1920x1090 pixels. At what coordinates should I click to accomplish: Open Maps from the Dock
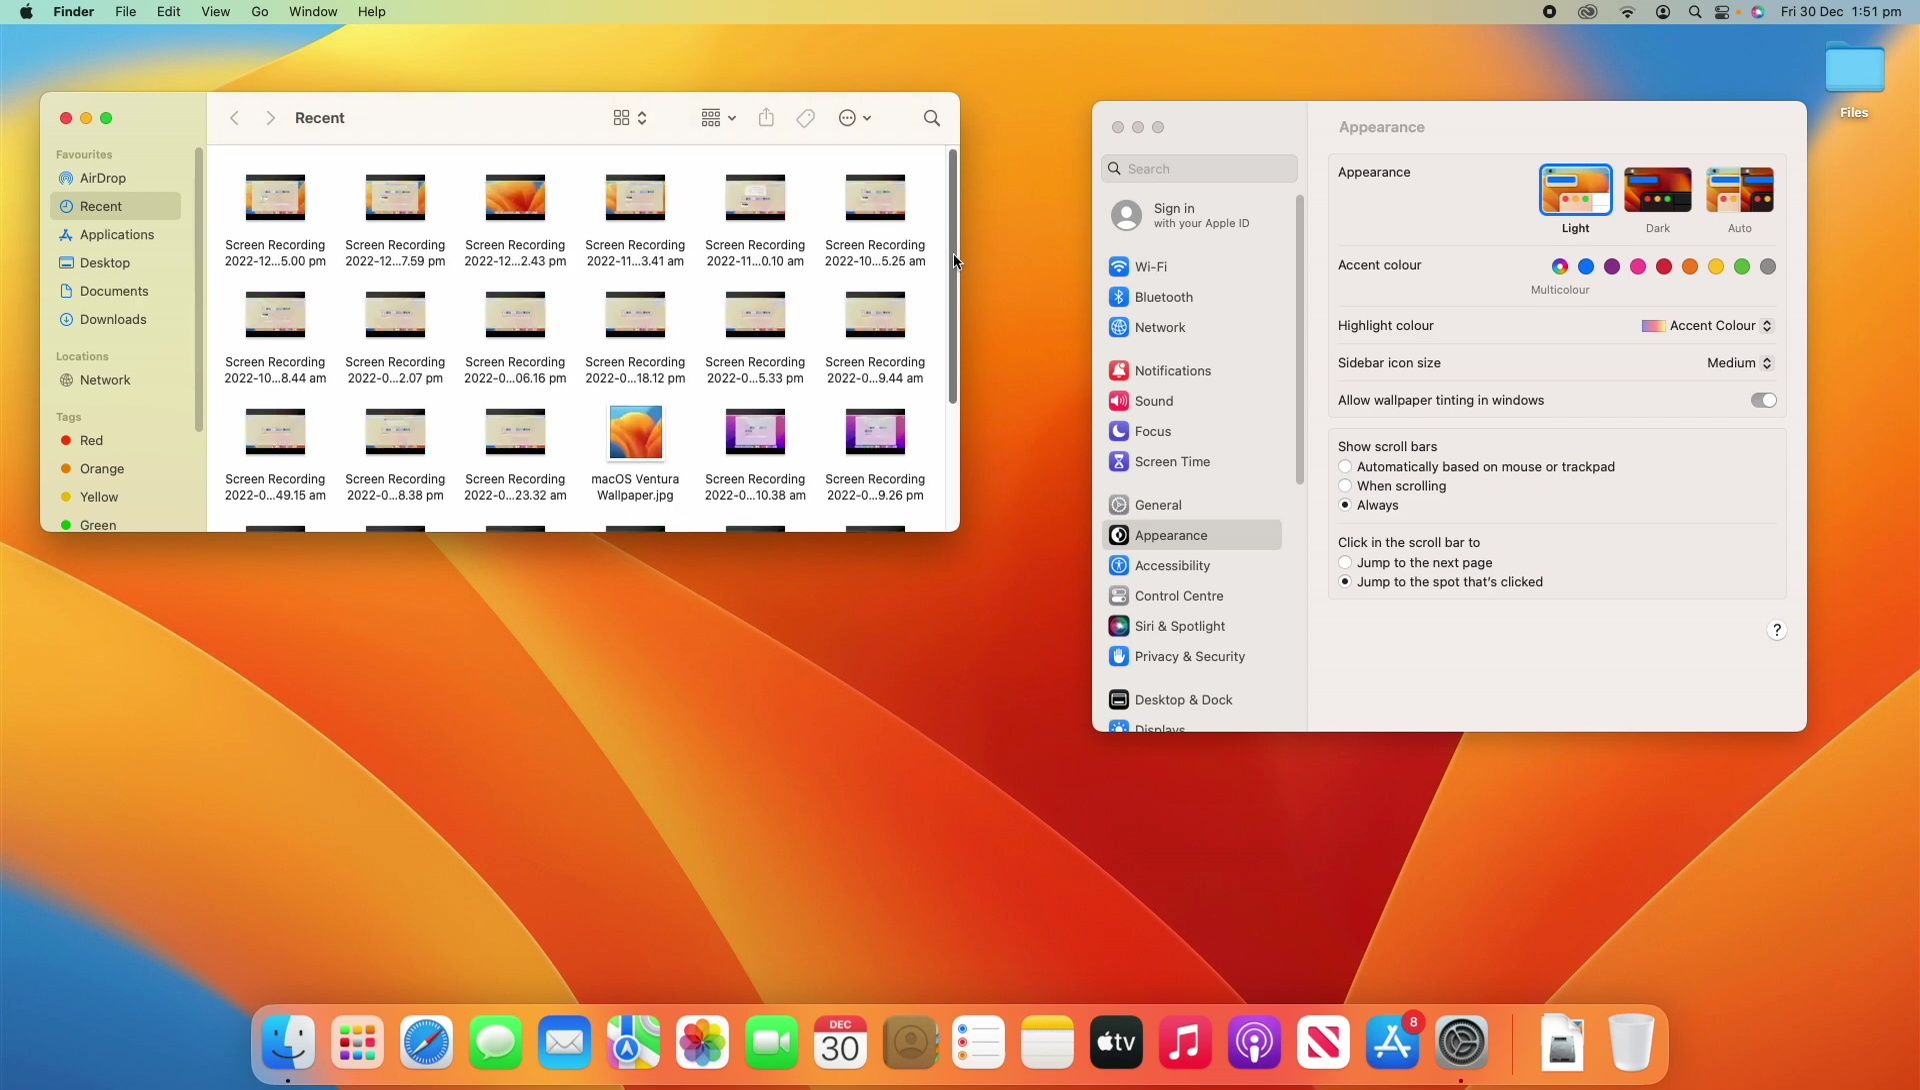pos(634,1043)
